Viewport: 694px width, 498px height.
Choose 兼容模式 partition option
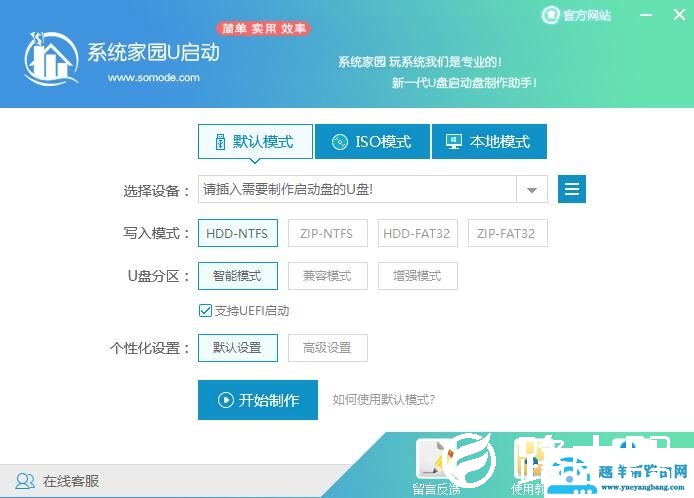click(328, 276)
